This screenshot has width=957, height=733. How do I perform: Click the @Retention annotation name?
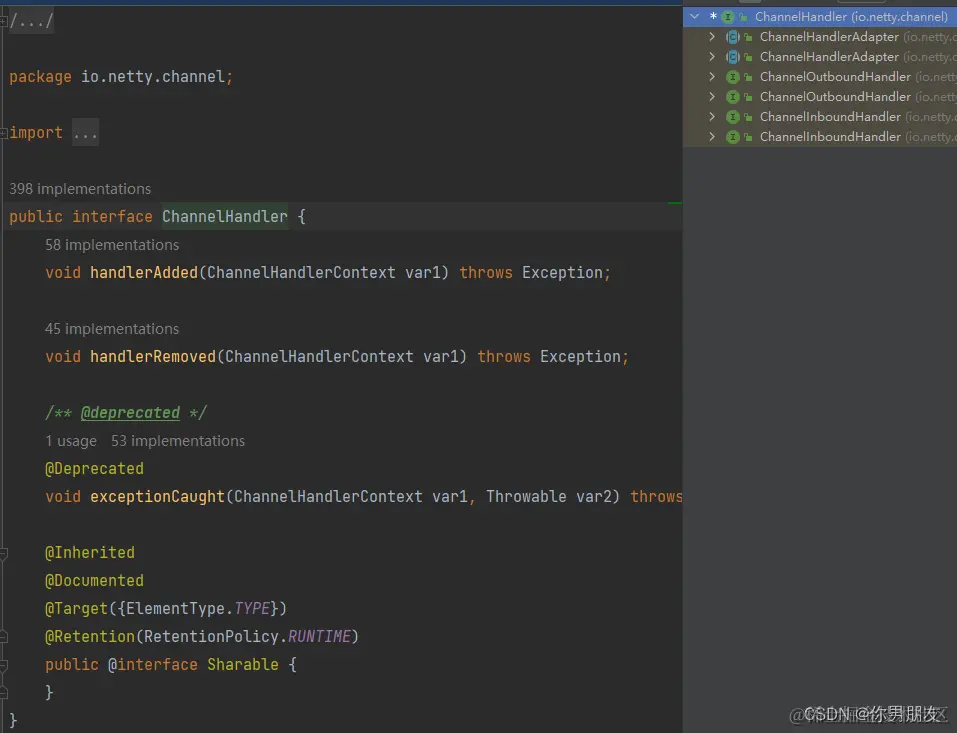click(90, 637)
